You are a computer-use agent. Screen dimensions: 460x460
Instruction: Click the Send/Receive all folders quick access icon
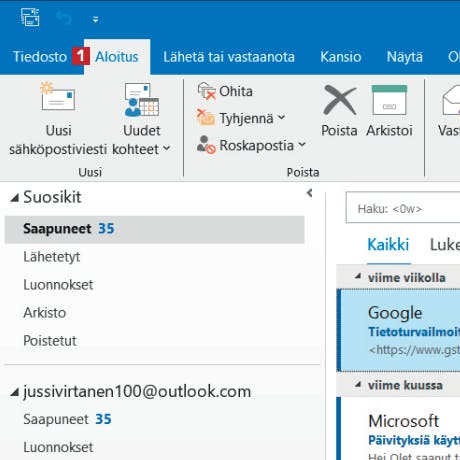[x=30, y=17]
